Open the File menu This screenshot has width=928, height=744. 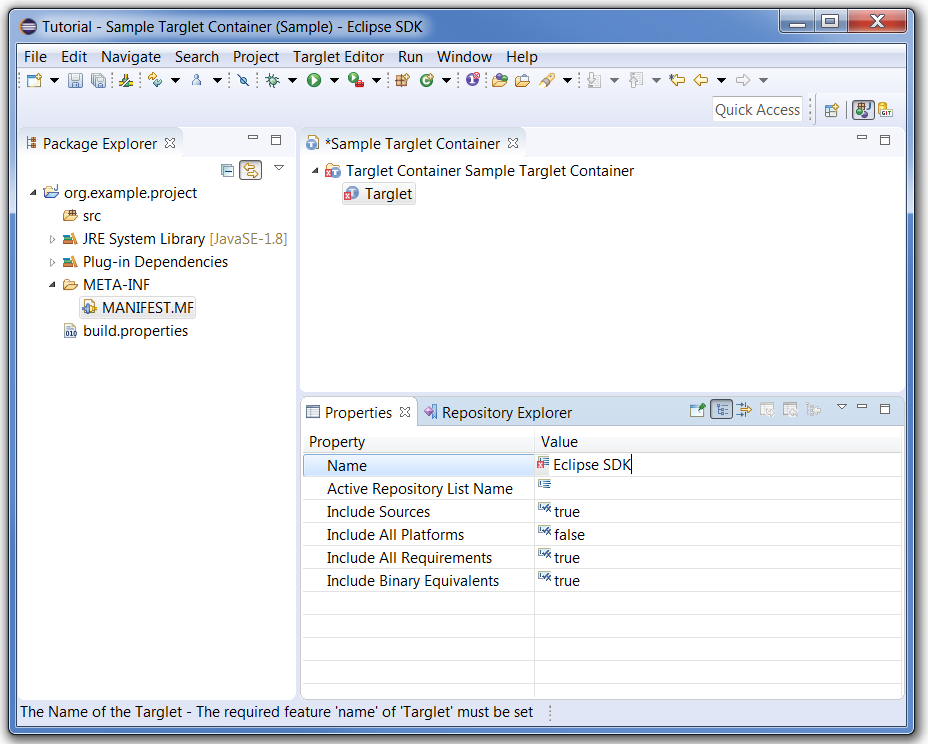(36, 57)
